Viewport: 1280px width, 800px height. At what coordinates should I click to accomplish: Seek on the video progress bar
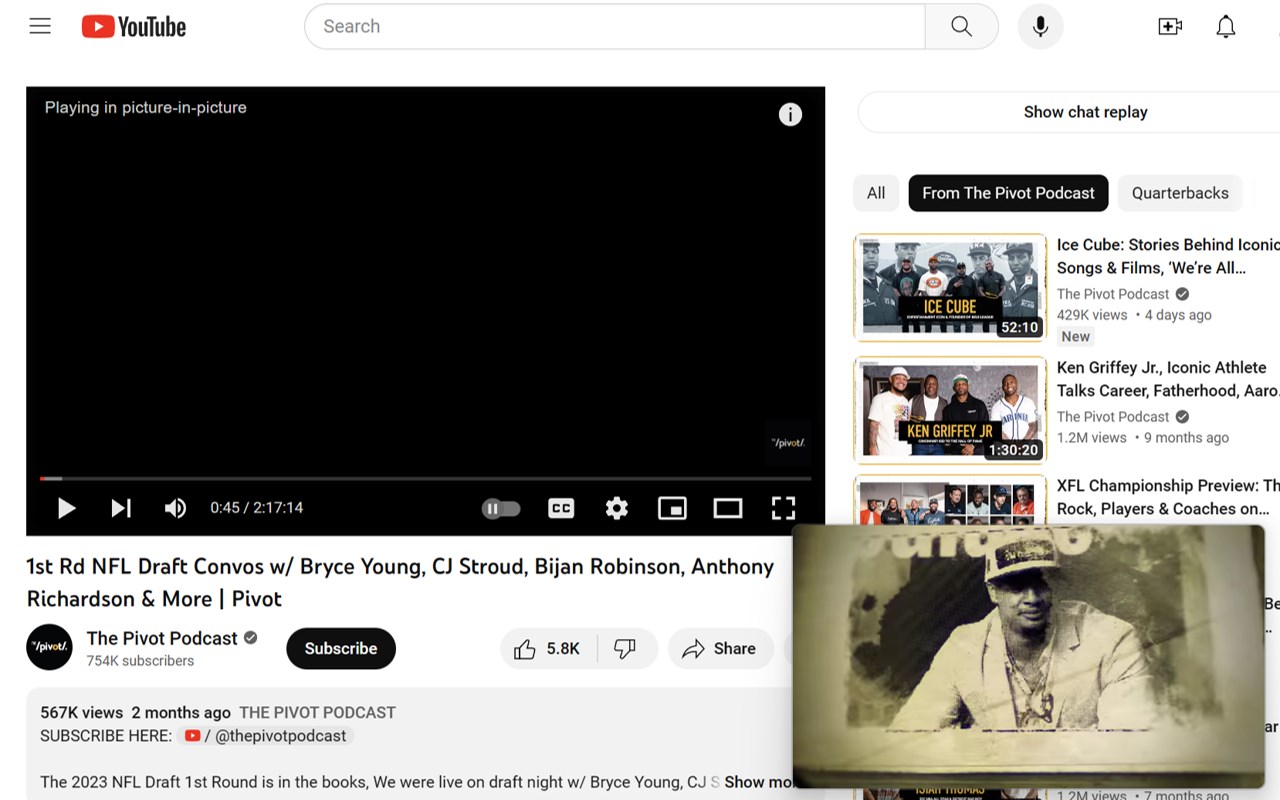point(425,479)
